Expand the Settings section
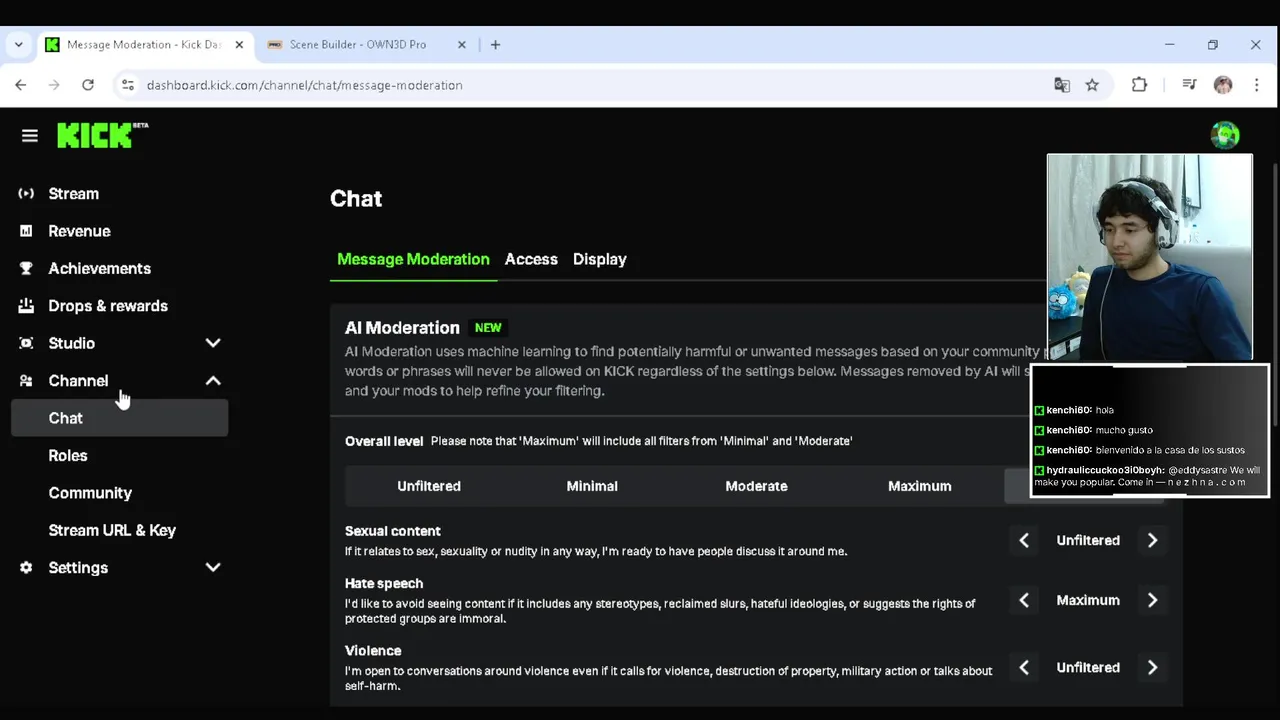The width and height of the screenshot is (1280, 720). [x=213, y=568]
